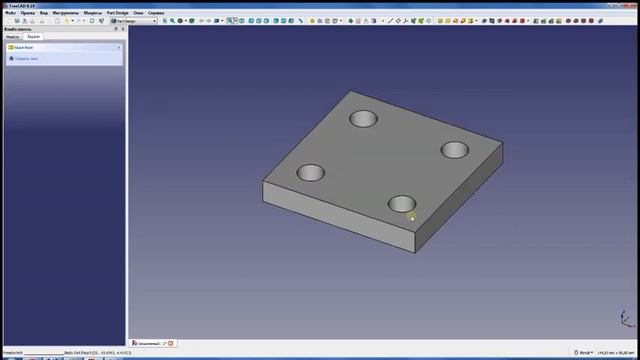Close the Безымянный document tab
640x360 pixels.
tap(171, 343)
